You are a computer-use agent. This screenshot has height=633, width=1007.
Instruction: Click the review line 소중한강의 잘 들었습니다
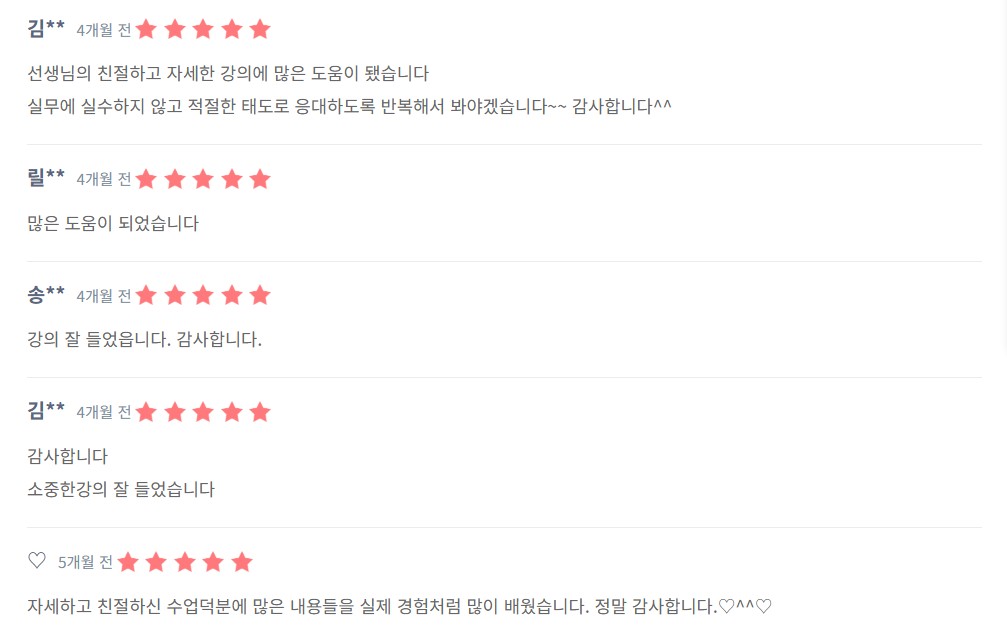click(121, 489)
